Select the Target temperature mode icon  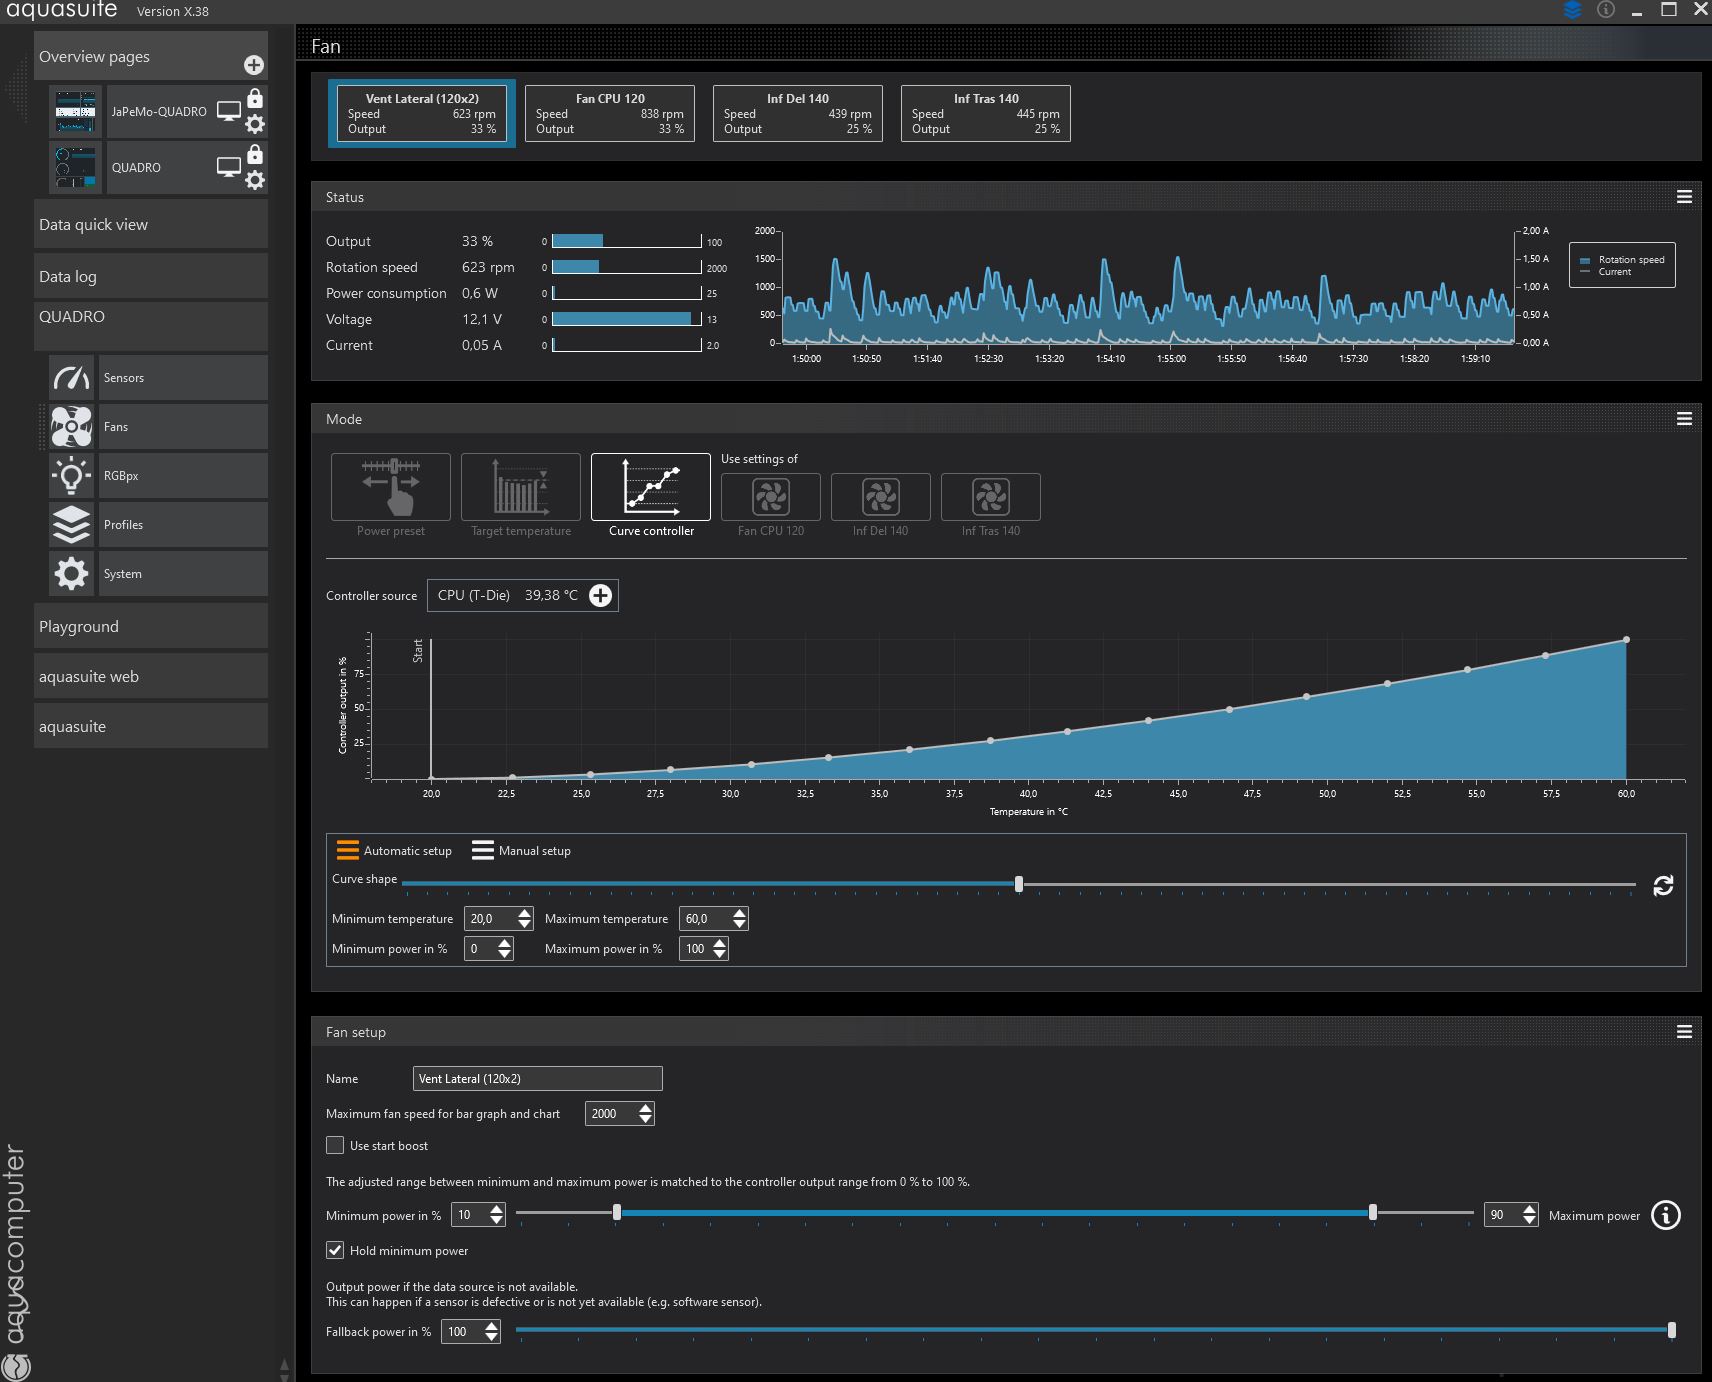click(x=520, y=487)
